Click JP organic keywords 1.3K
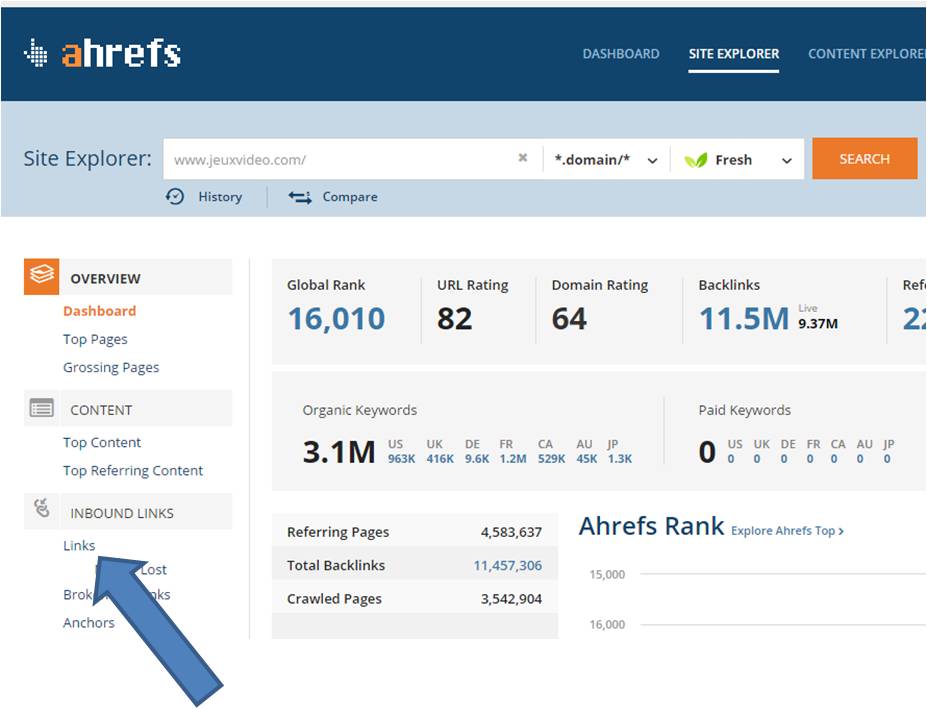Screen dimensions: 927x709 tap(620, 459)
